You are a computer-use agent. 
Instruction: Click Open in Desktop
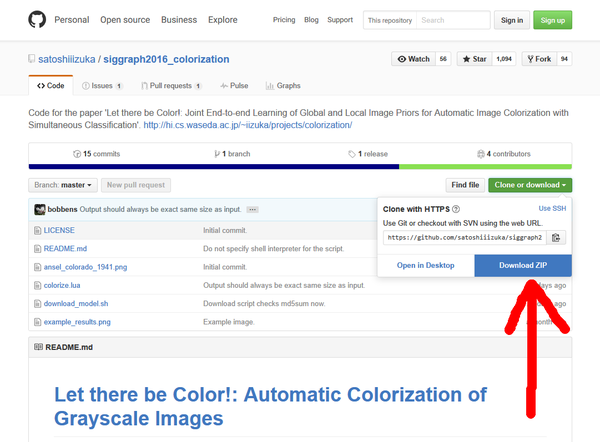(x=426, y=266)
